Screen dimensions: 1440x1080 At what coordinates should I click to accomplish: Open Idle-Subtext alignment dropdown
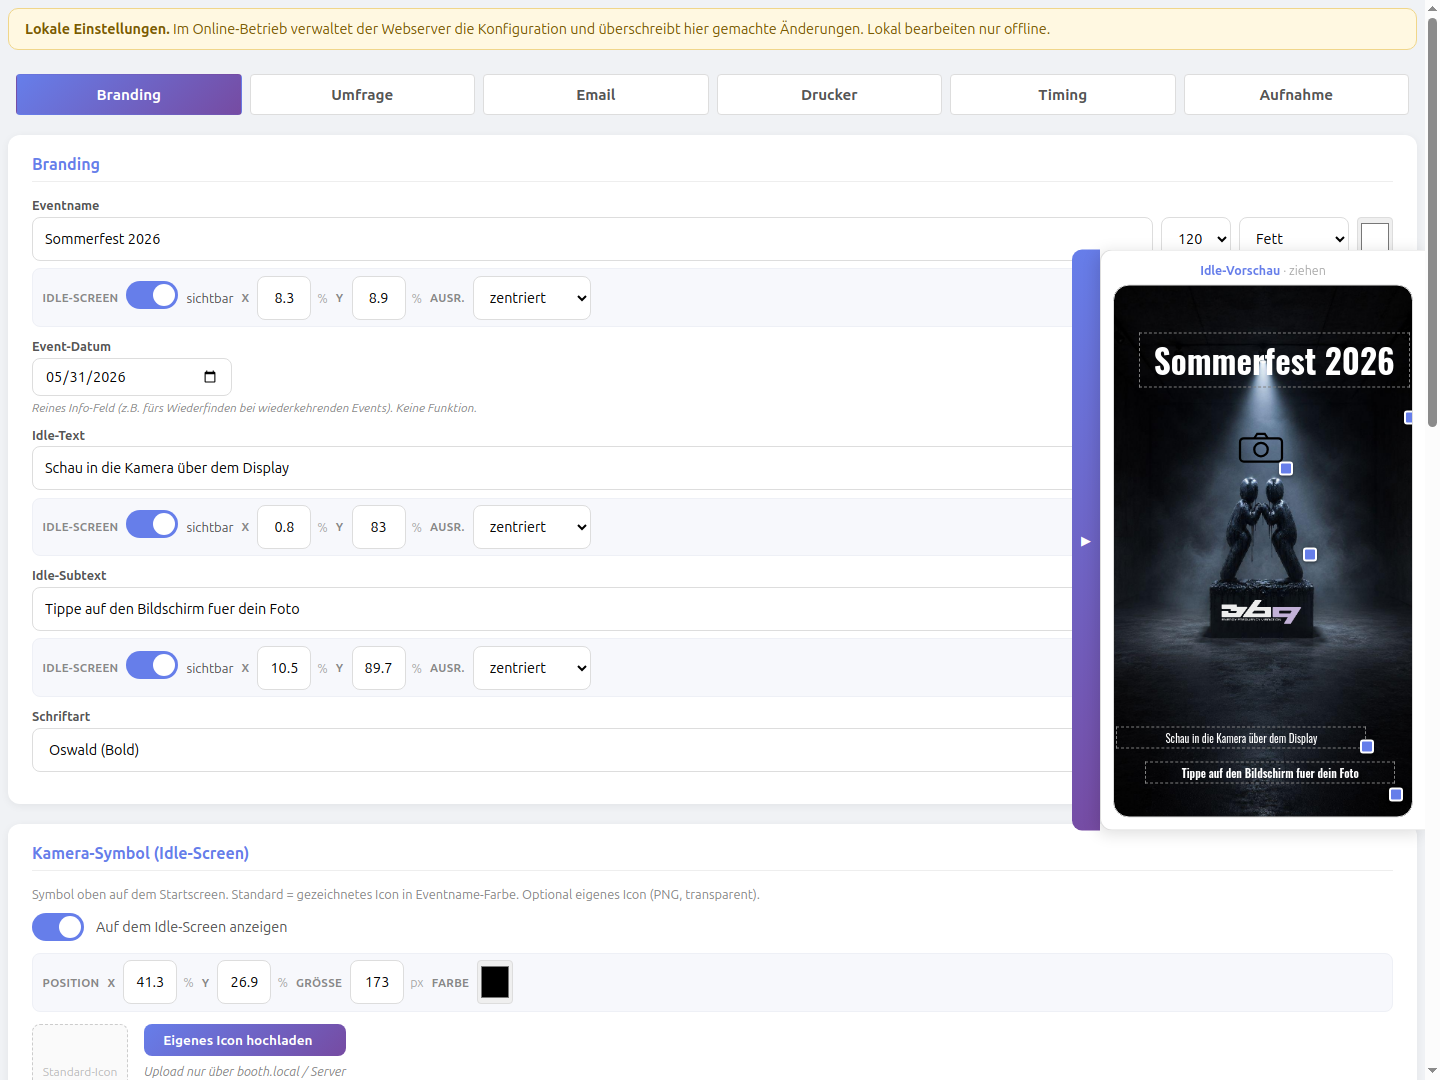(x=532, y=668)
